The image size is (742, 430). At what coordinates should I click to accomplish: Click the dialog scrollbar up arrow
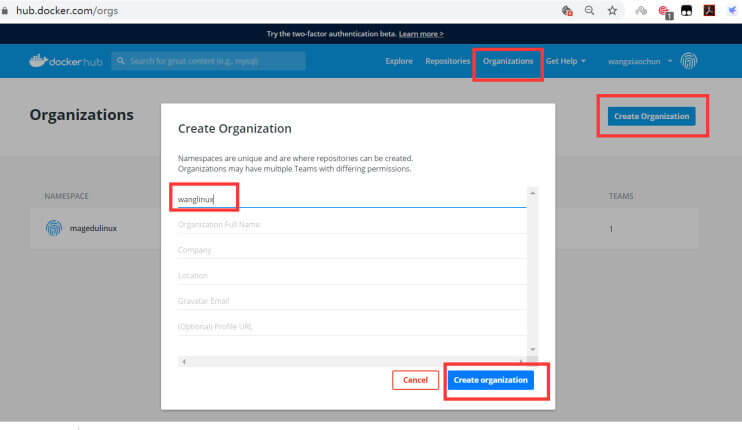pyautogui.click(x=532, y=193)
